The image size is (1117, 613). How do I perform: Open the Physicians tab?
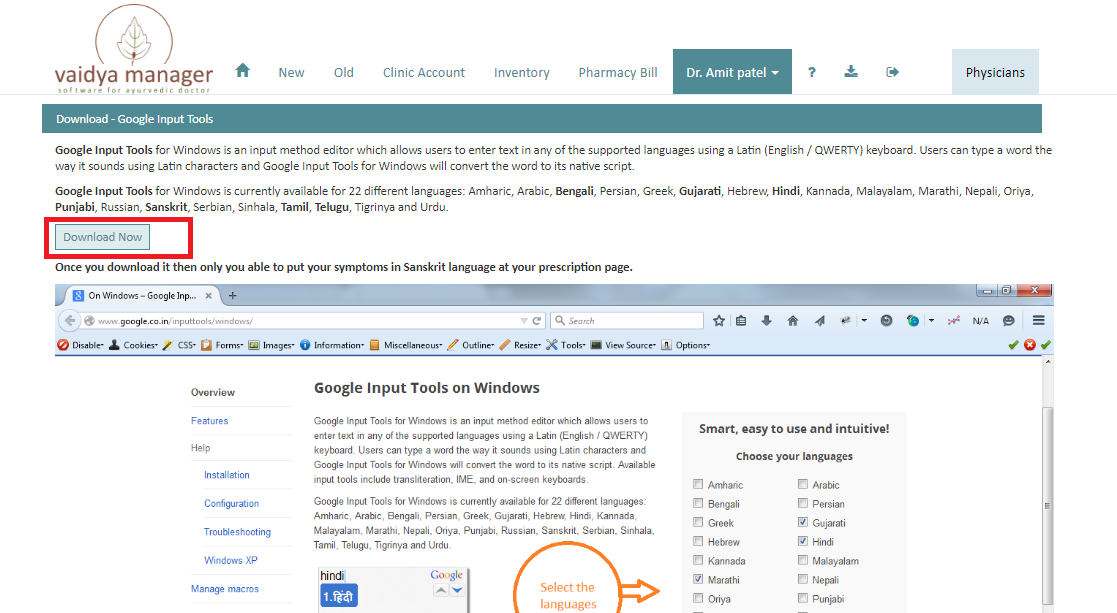click(995, 72)
